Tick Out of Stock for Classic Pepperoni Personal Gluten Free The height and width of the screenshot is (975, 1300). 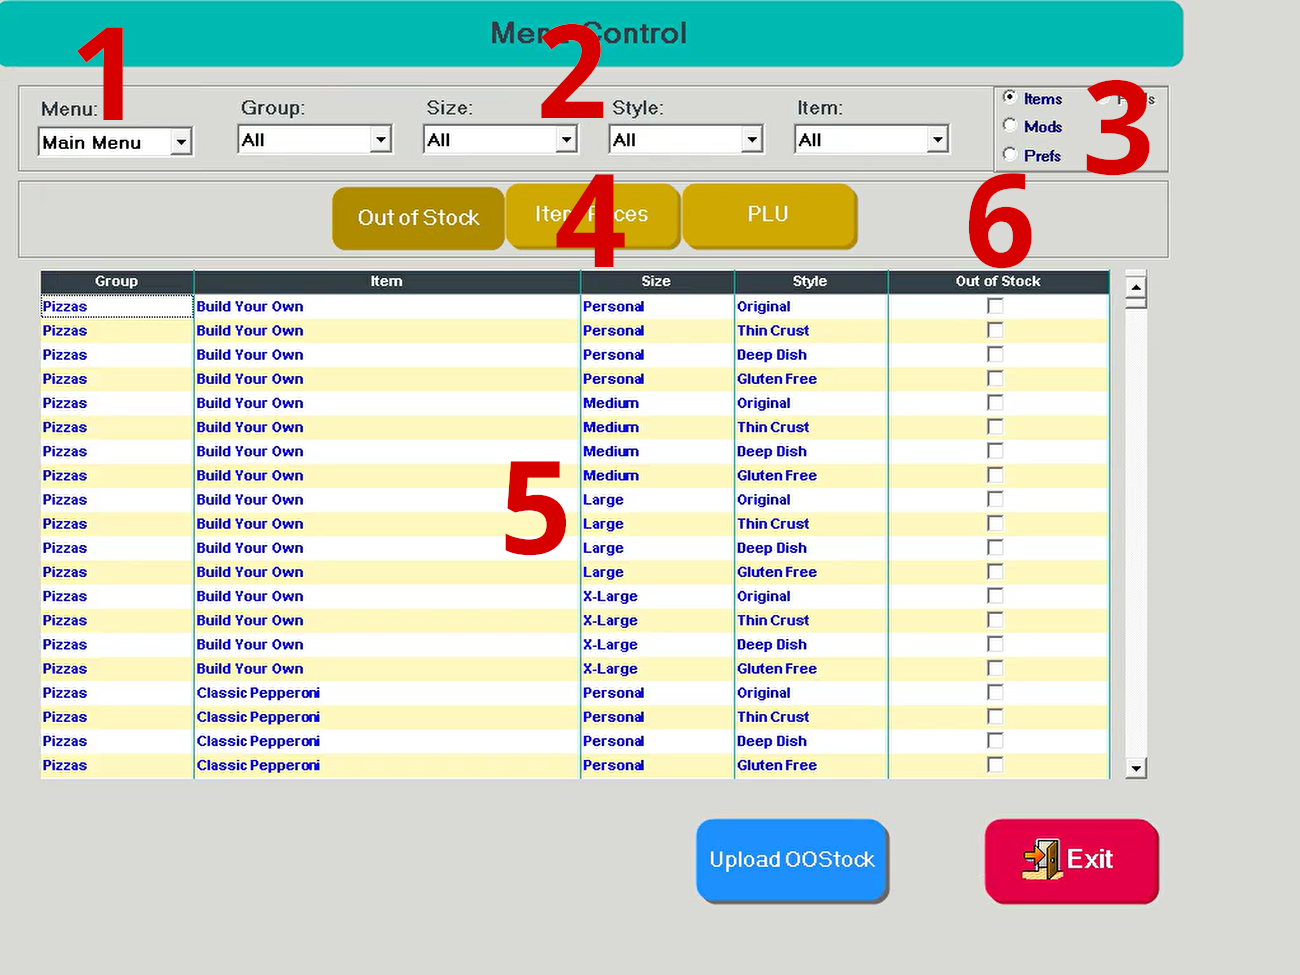coord(995,764)
